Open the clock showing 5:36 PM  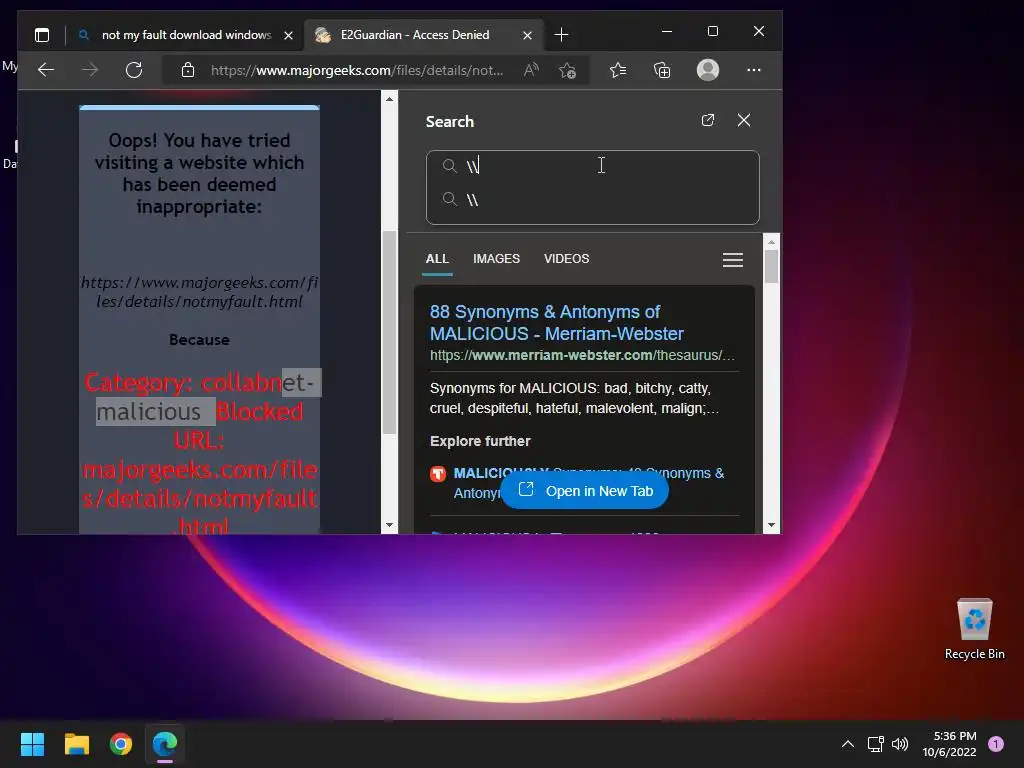[950, 744]
